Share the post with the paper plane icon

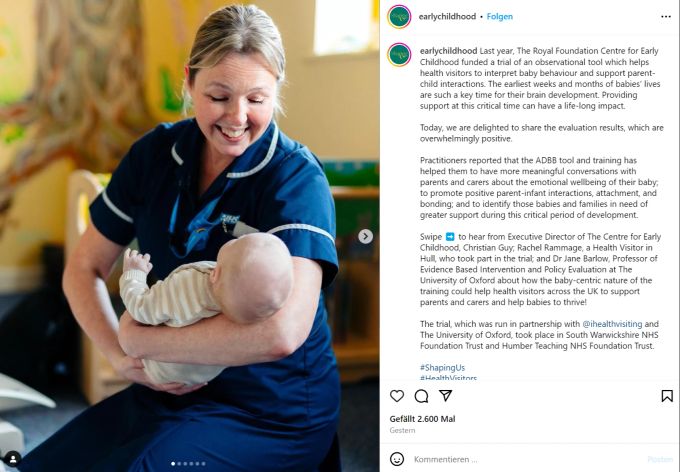point(446,395)
